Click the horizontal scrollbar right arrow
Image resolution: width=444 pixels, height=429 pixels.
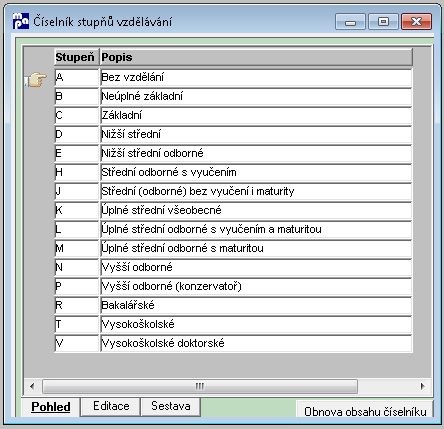(x=423, y=386)
